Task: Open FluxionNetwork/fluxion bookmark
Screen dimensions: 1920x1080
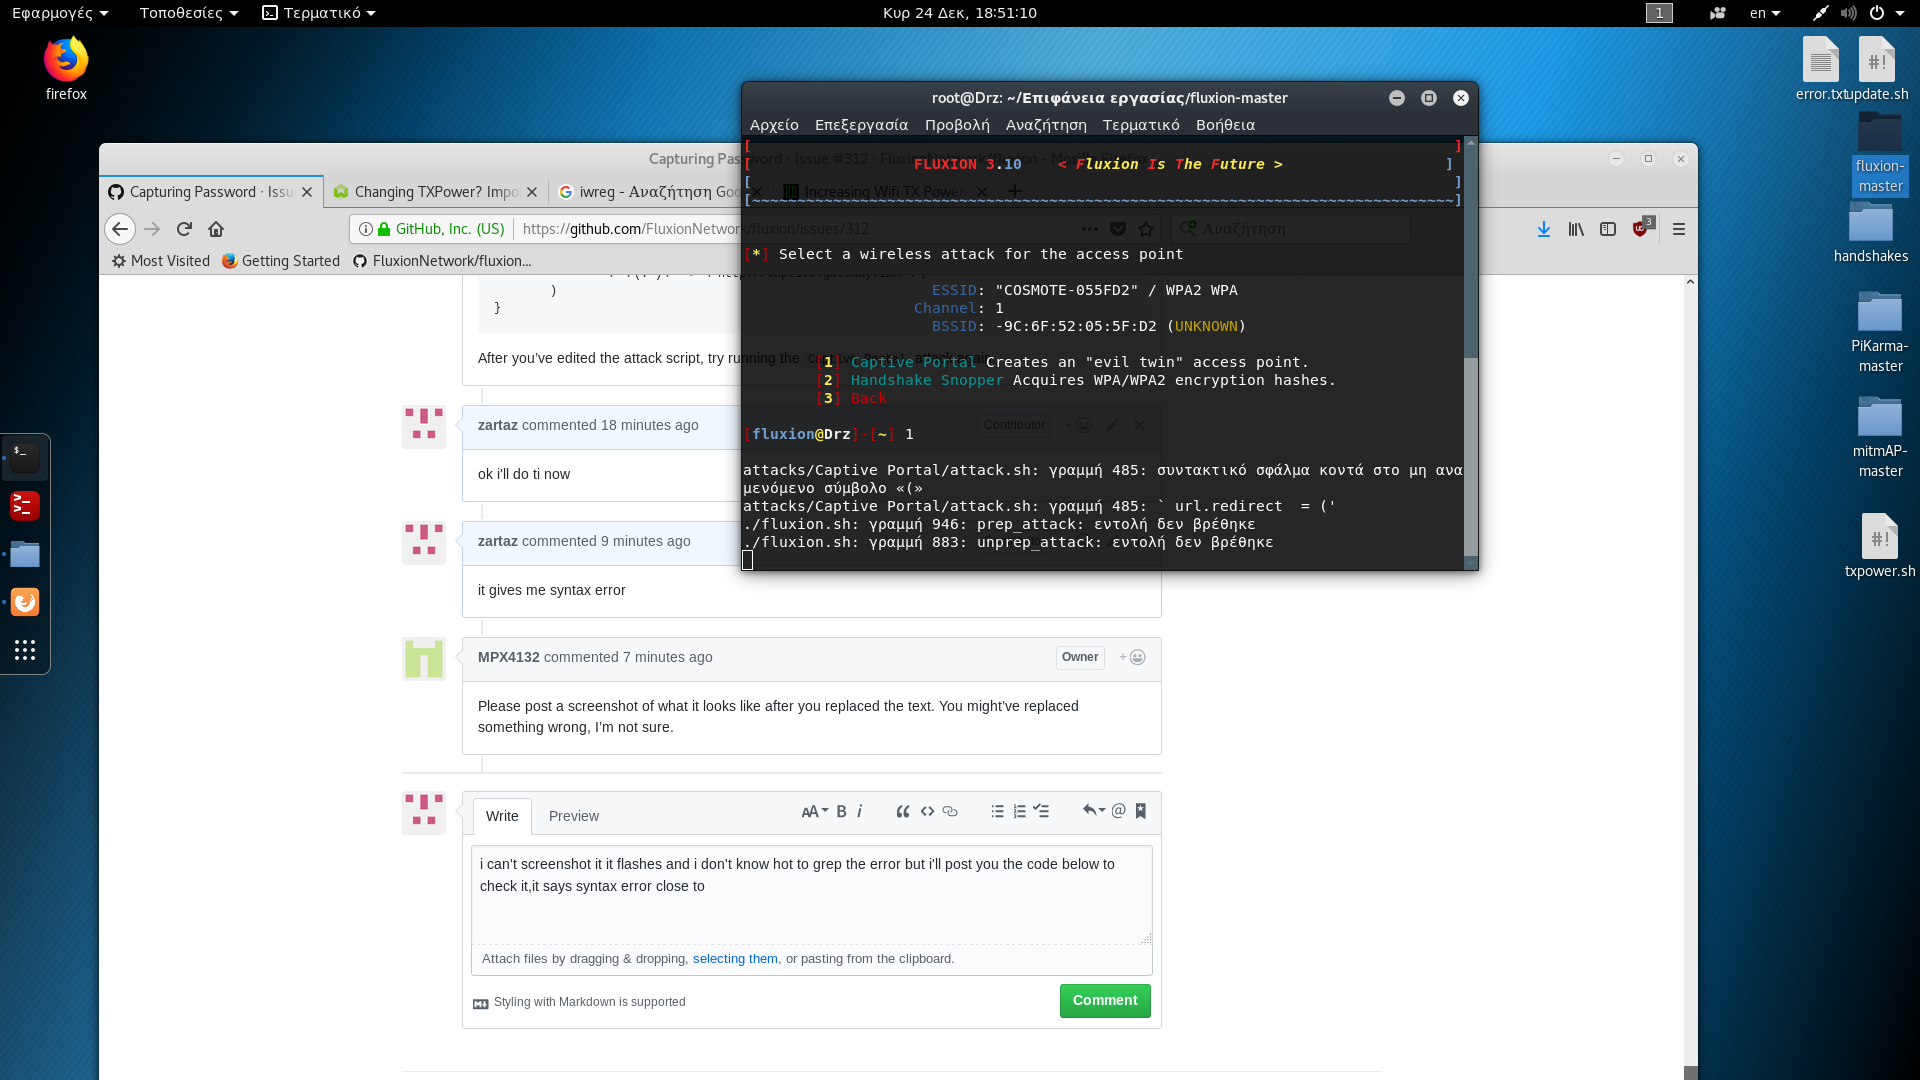Action: (x=442, y=261)
